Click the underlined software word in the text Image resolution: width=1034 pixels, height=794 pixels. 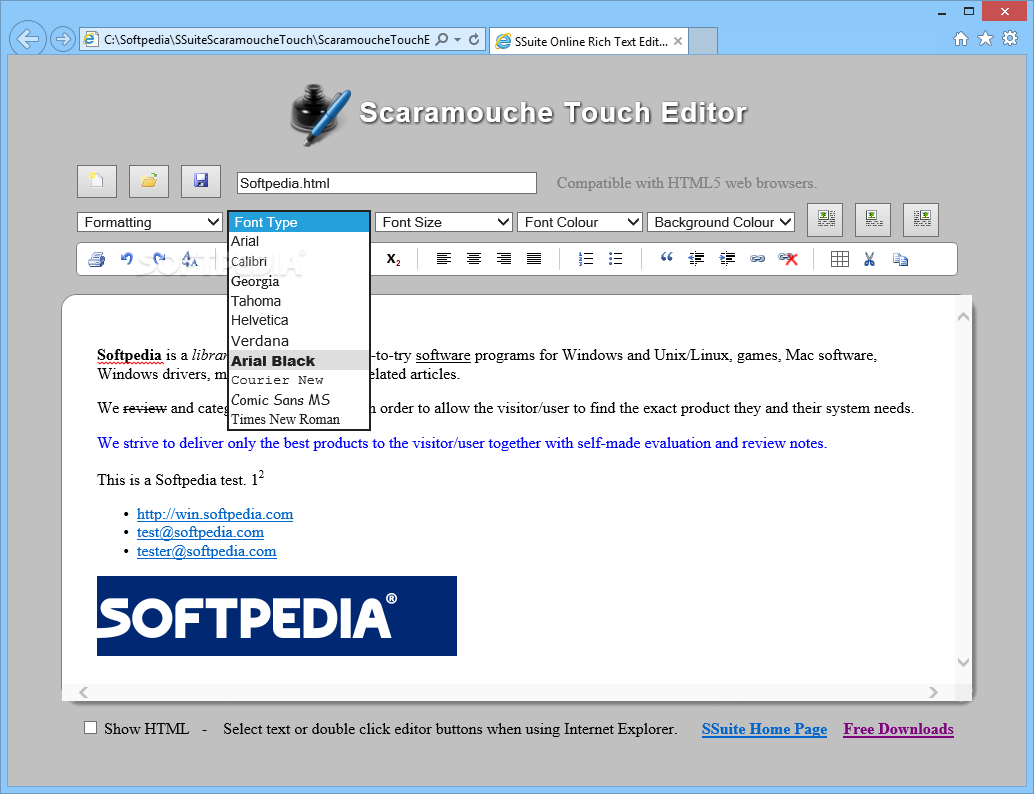[442, 355]
